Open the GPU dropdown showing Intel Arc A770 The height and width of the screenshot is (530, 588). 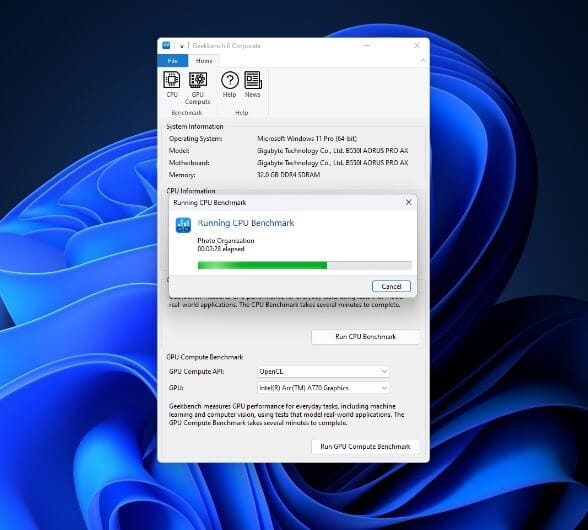(x=323, y=388)
